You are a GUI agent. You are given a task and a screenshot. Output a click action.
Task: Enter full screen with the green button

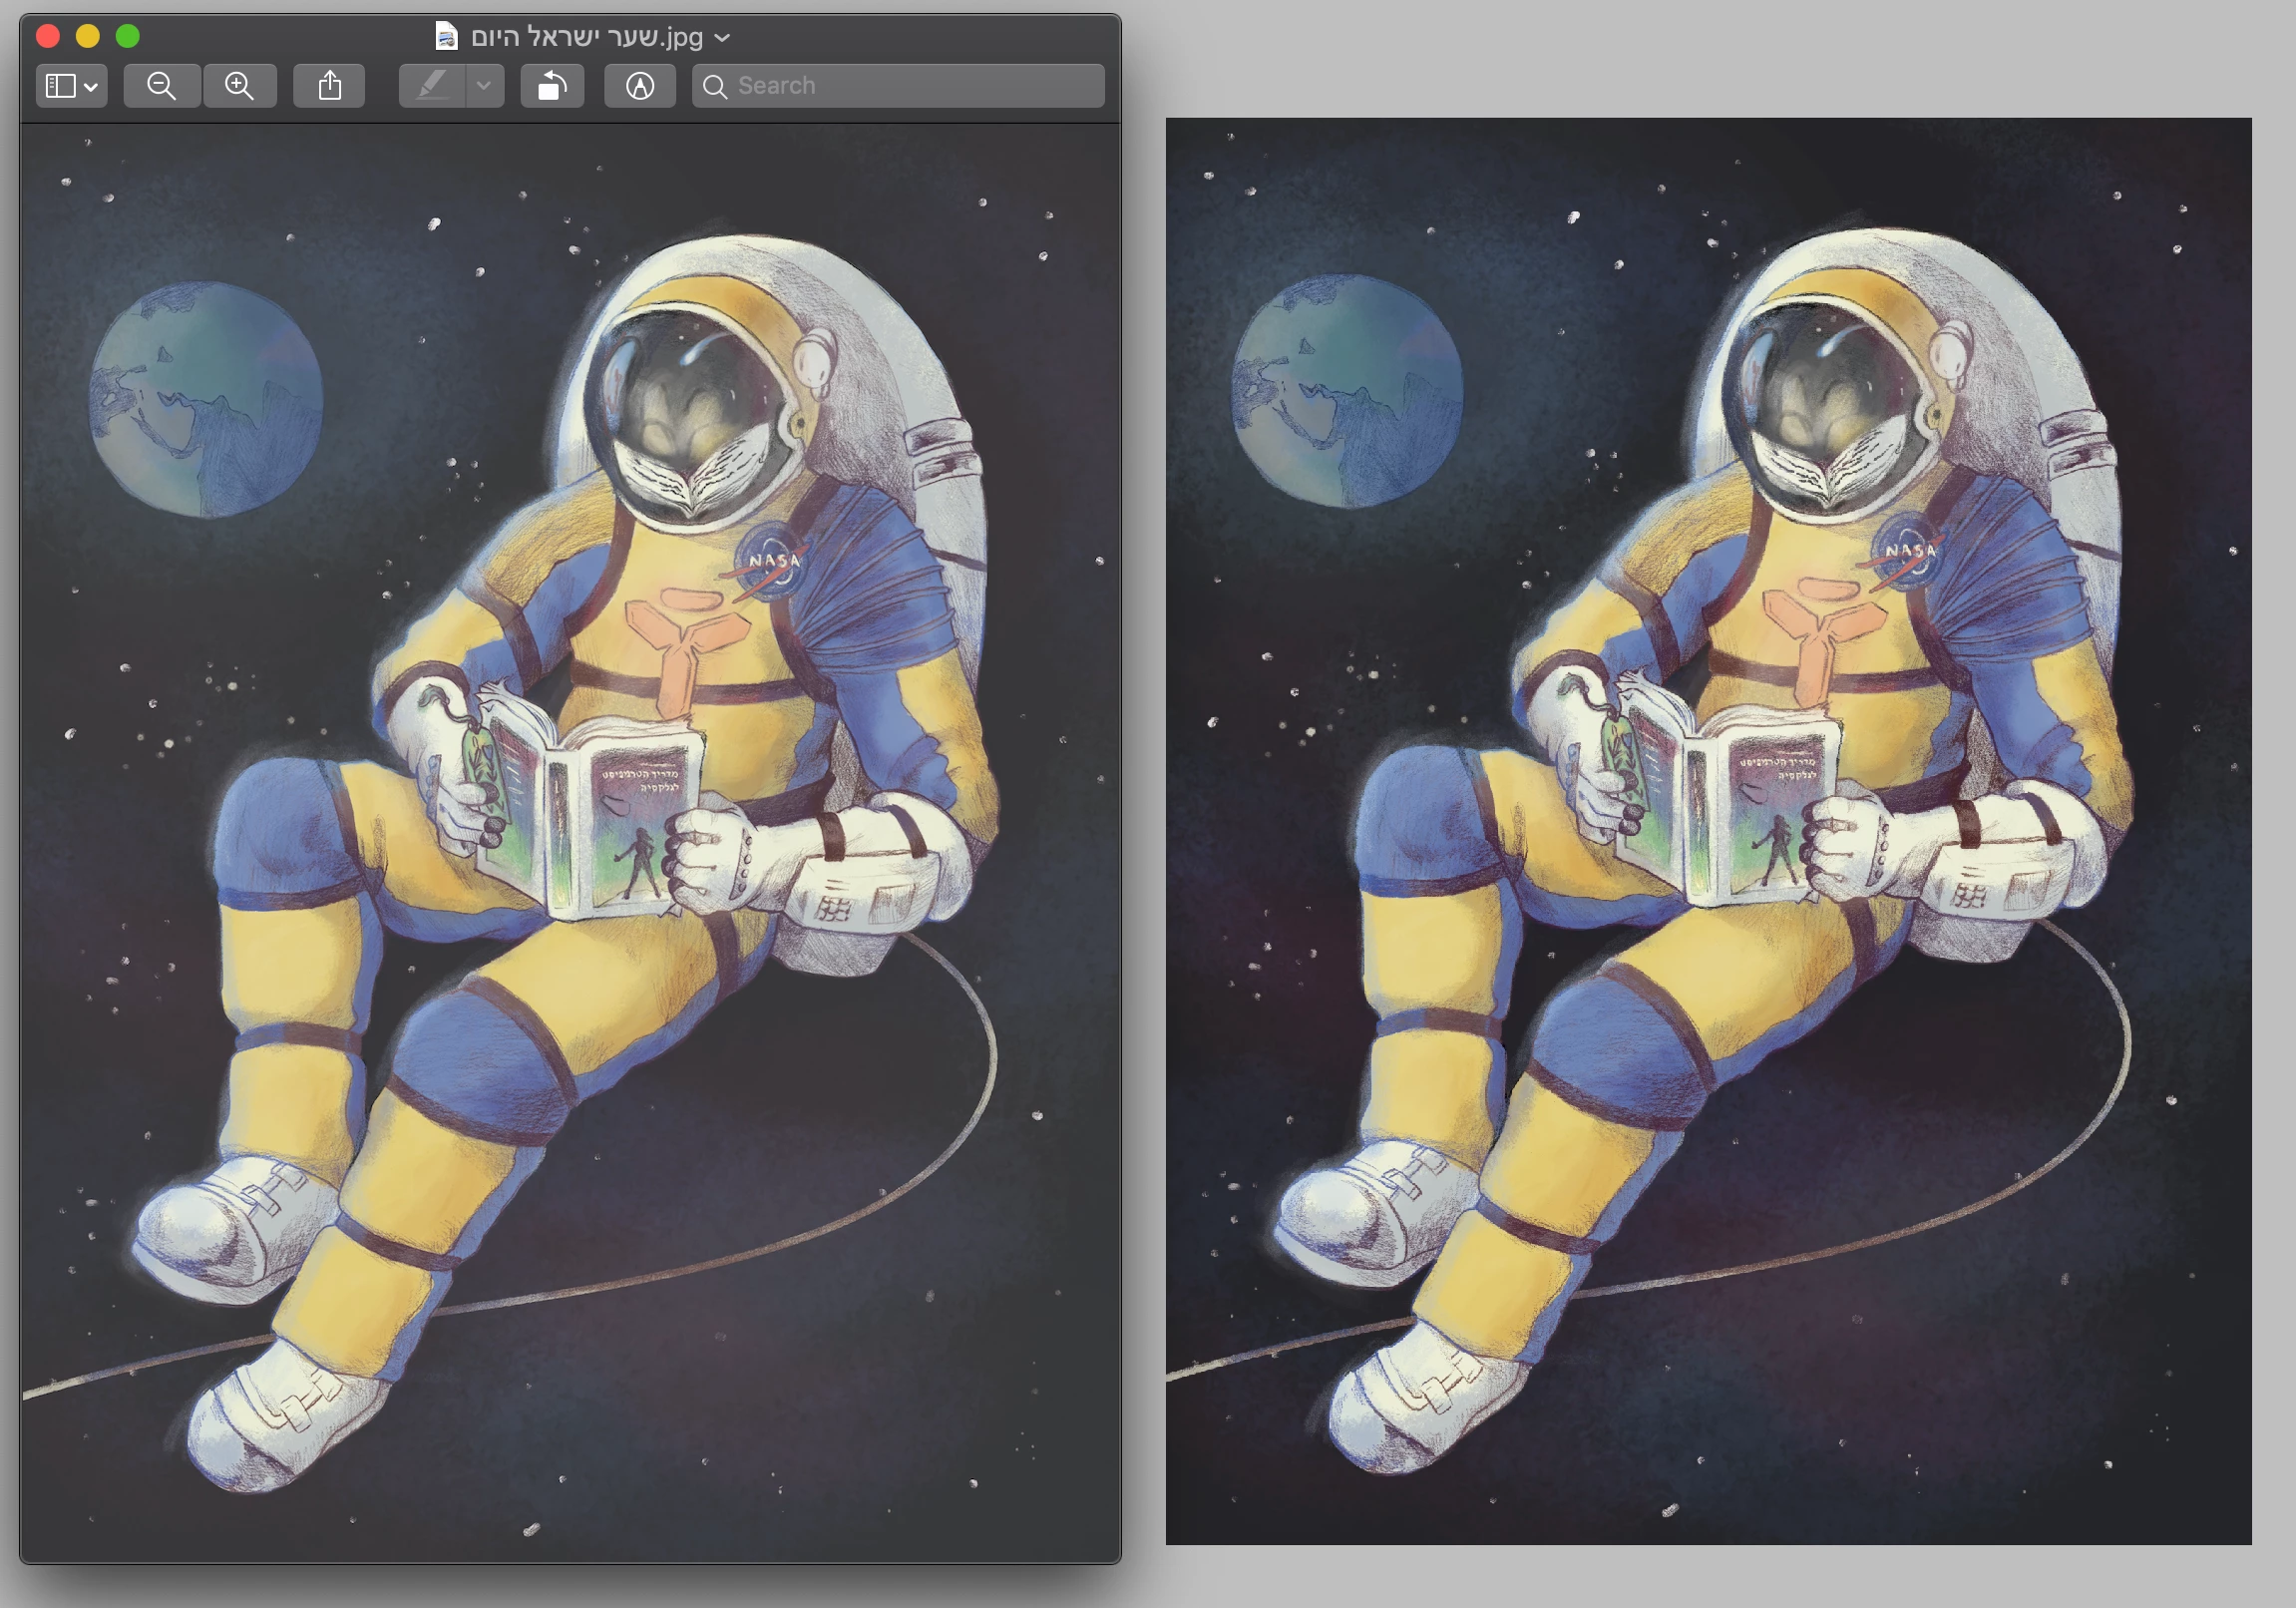click(x=128, y=37)
